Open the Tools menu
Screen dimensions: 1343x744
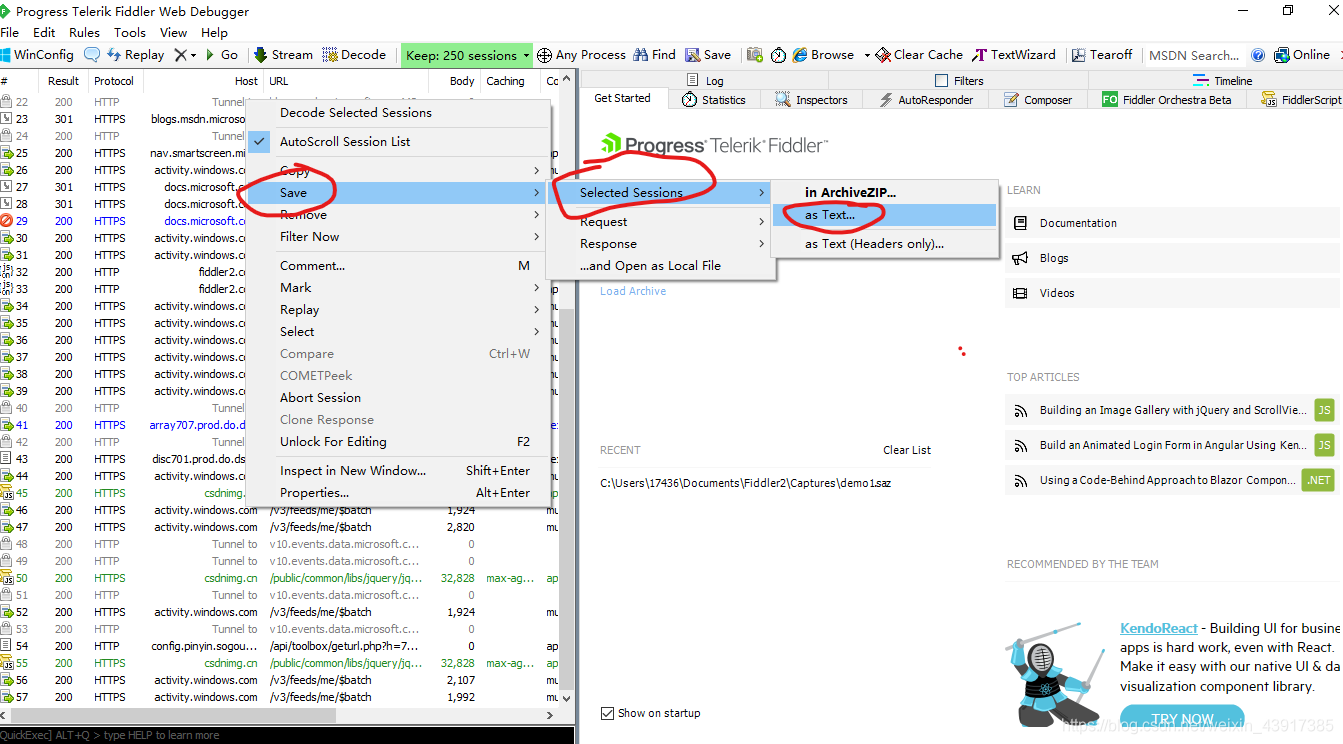(129, 32)
